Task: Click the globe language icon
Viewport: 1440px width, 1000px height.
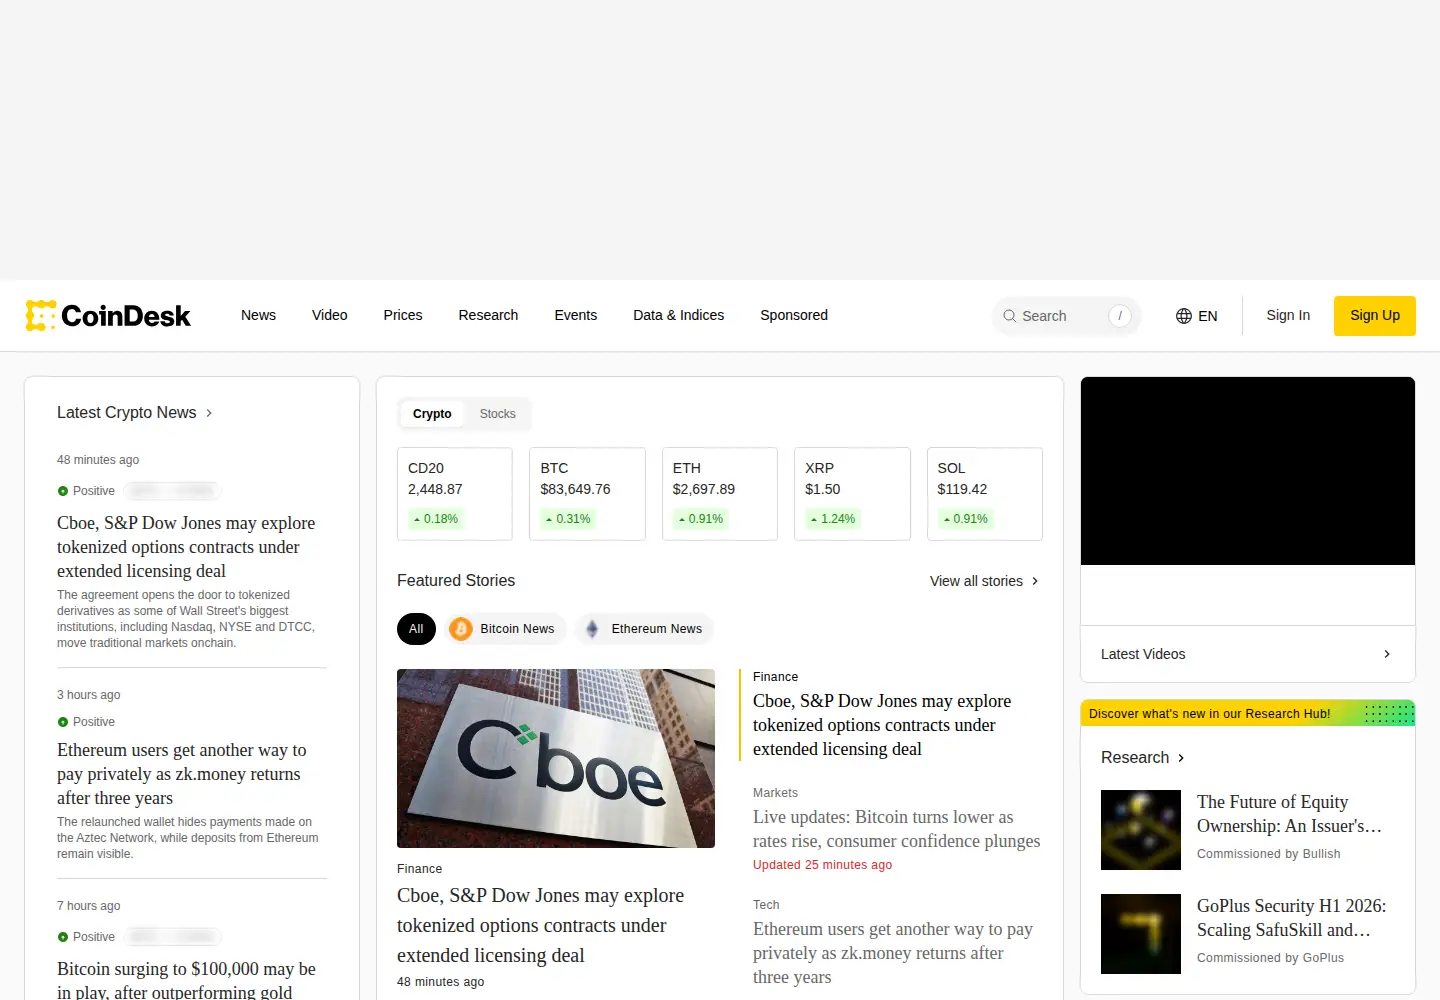Action: [x=1184, y=316]
